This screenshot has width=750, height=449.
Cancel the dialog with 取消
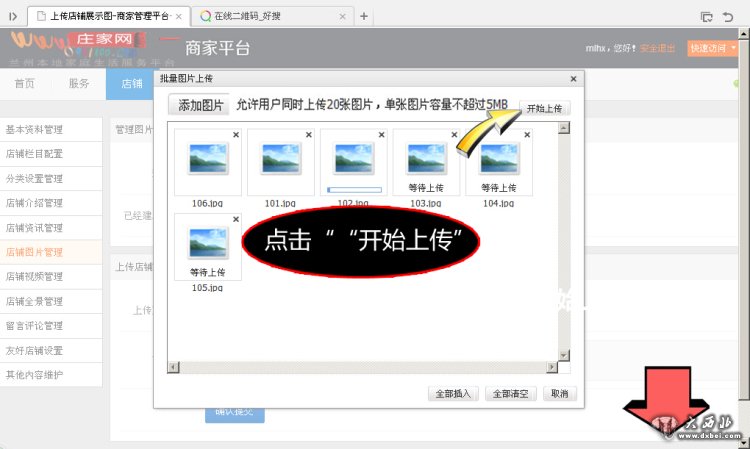559,393
